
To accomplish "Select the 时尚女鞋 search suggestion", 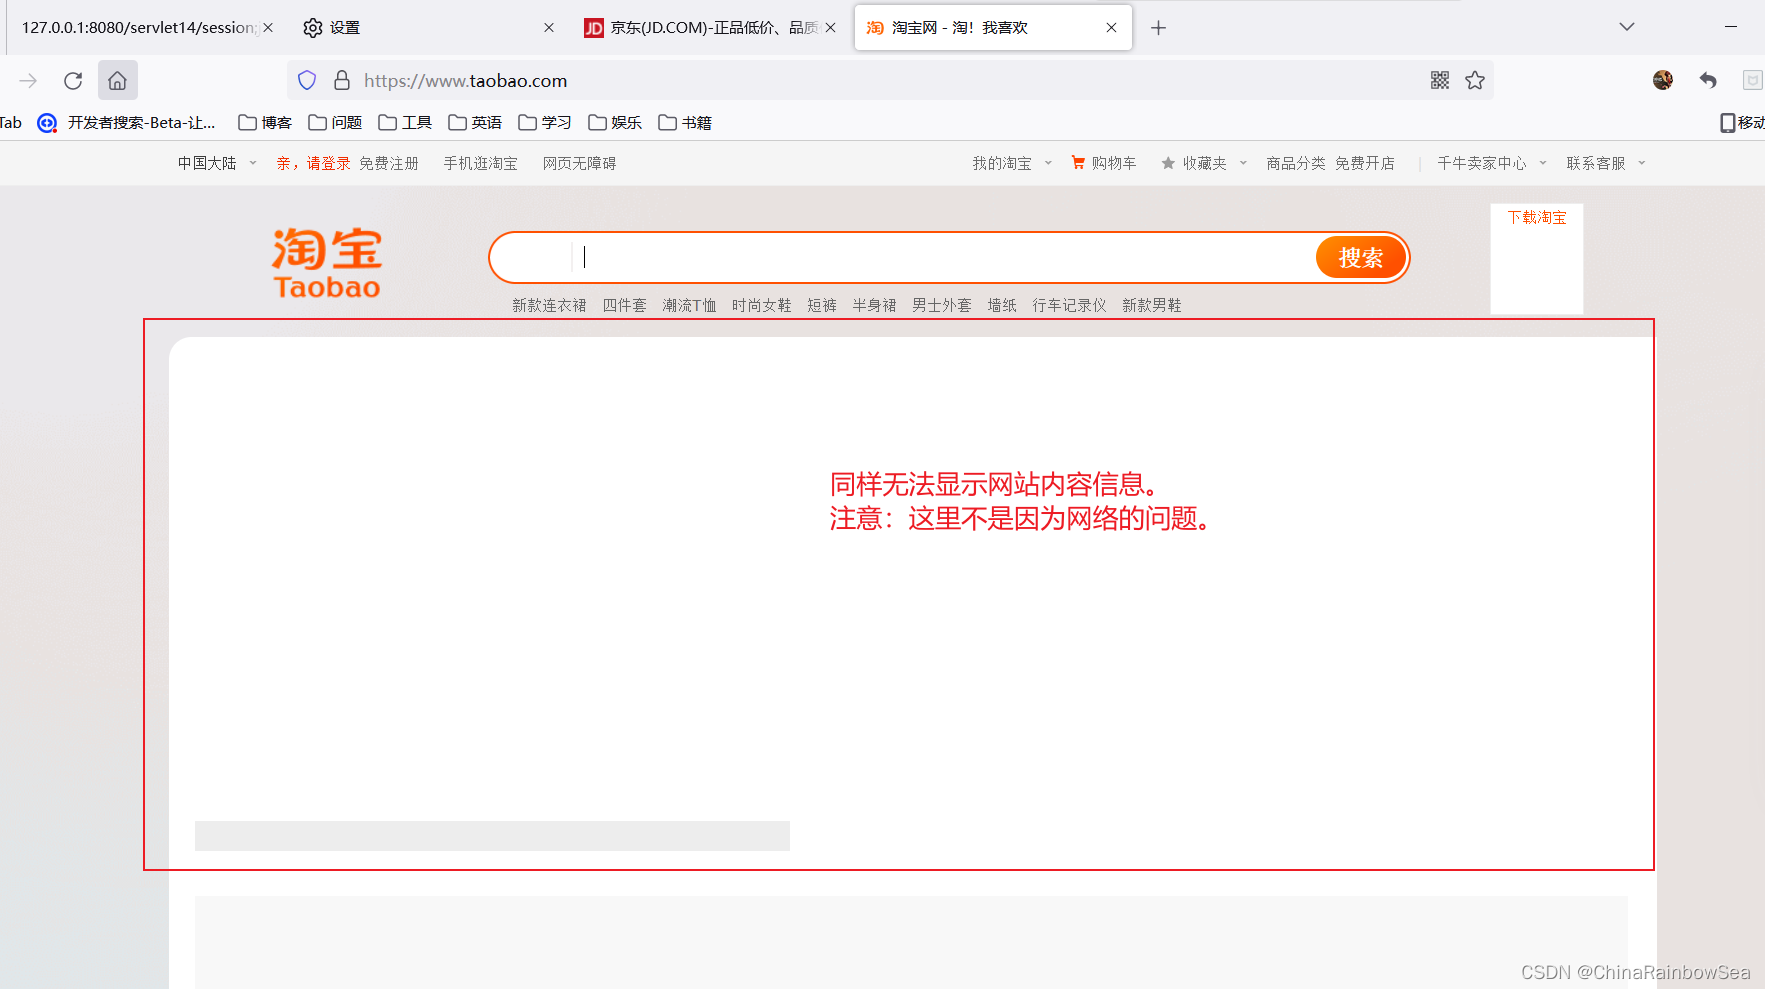I will [762, 305].
